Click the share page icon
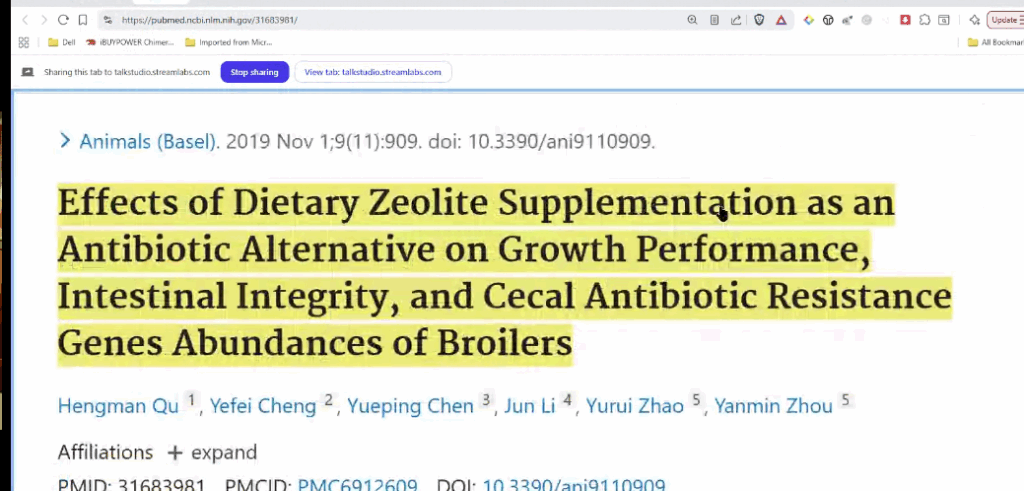1024x491 pixels. [x=736, y=20]
